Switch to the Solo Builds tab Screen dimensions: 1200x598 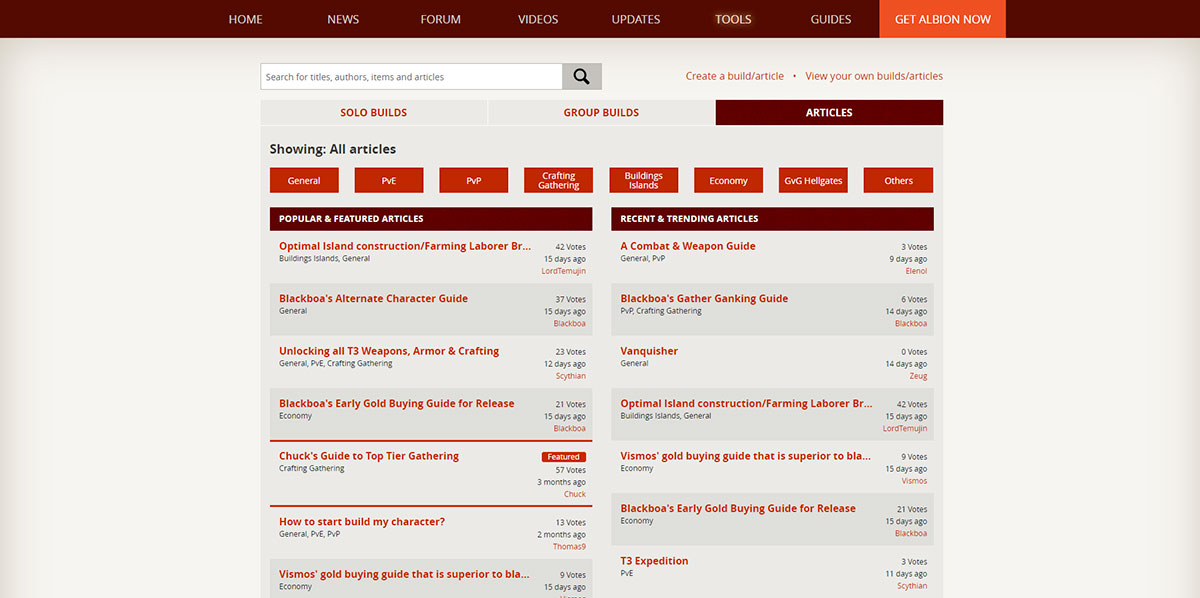[374, 113]
